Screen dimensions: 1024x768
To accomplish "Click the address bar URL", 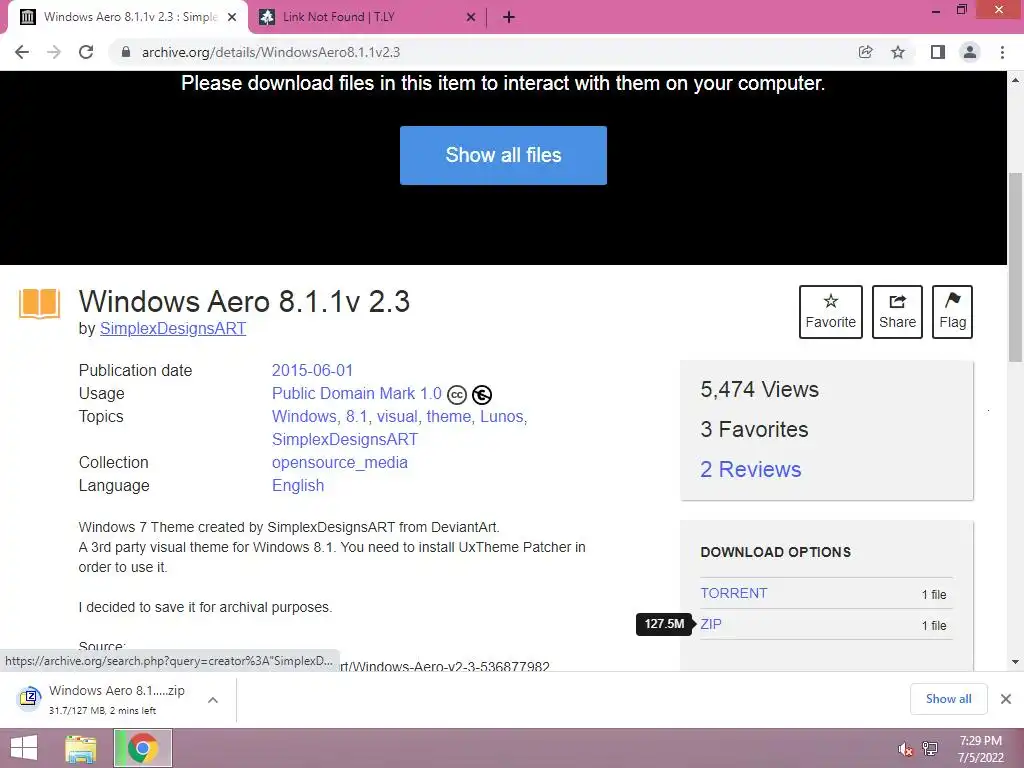I will click(271, 52).
